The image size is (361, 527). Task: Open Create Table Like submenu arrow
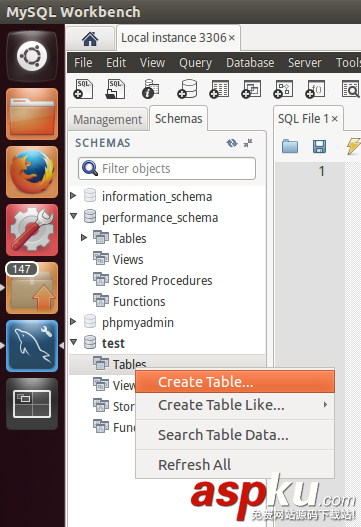click(x=325, y=405)
